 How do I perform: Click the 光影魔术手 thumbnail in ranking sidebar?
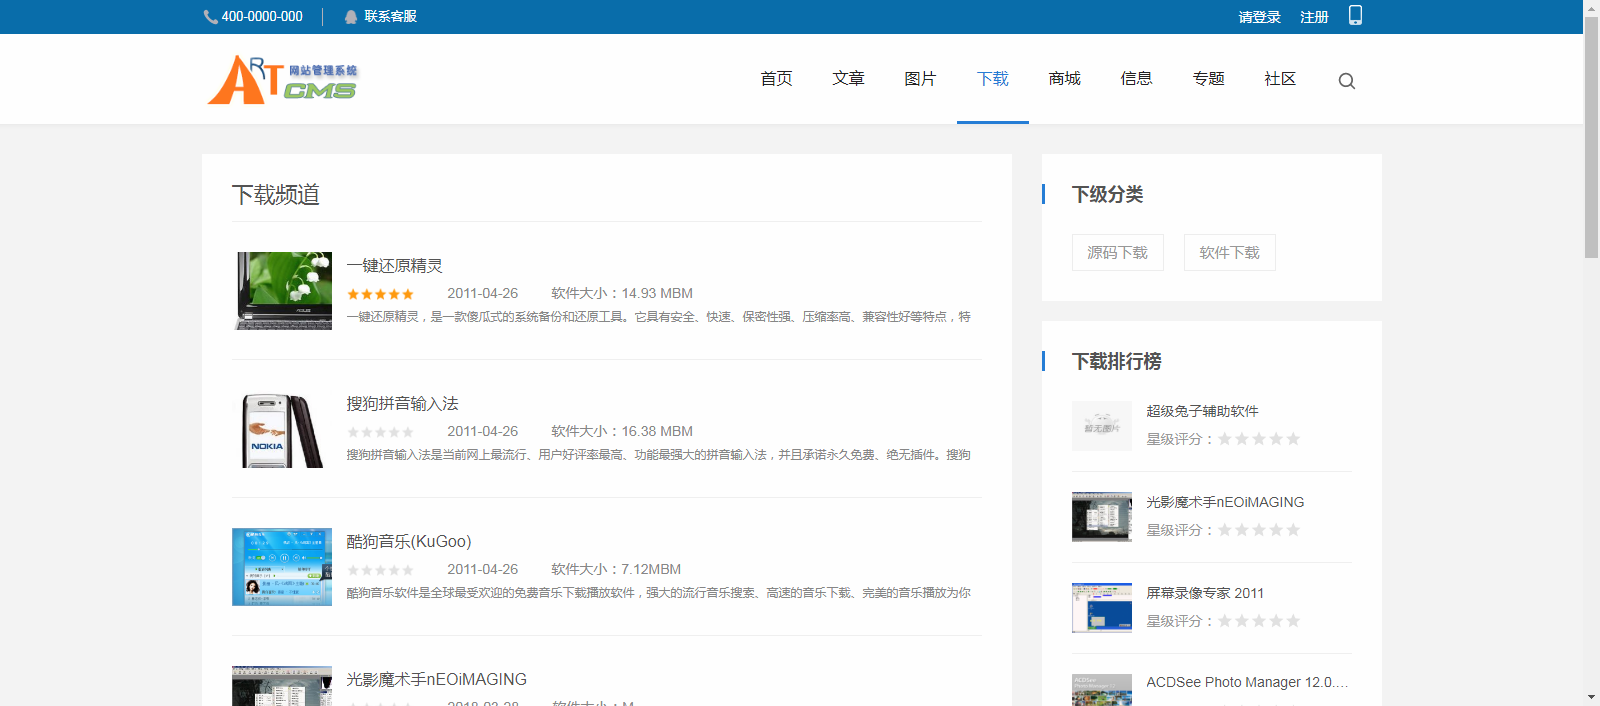[x=1102, y=517]
